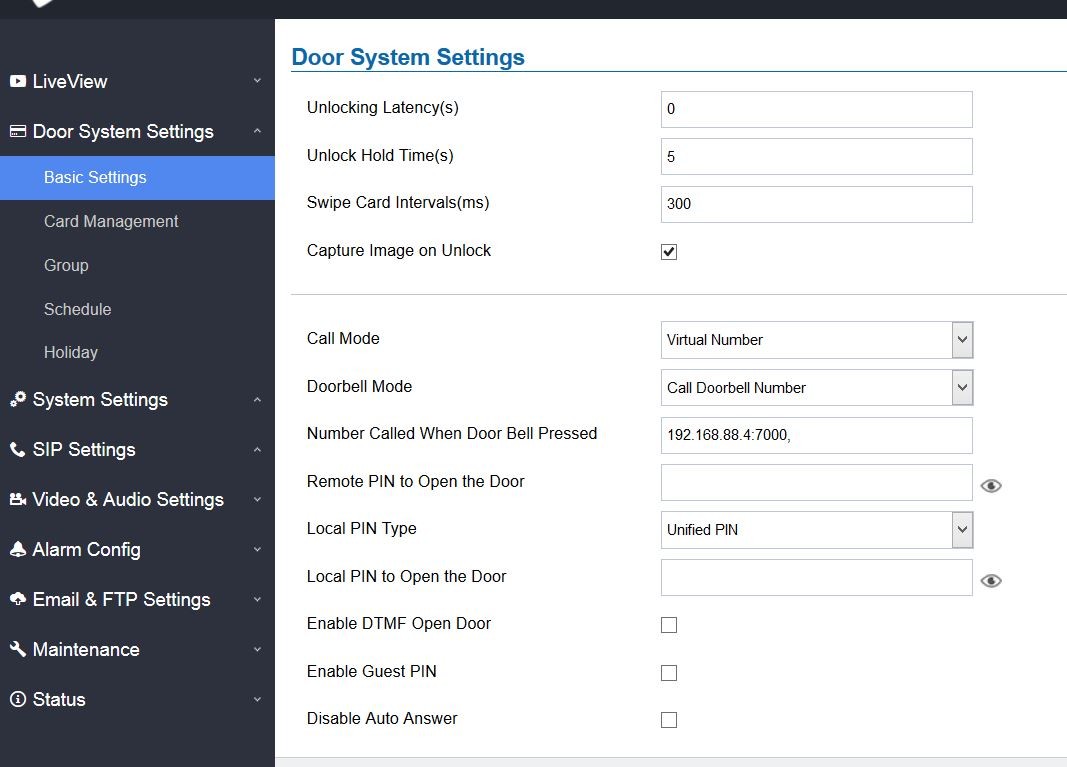Click the Door System Settings card icon
This screenshot has height=767, width=1067.
click(18, 131)
